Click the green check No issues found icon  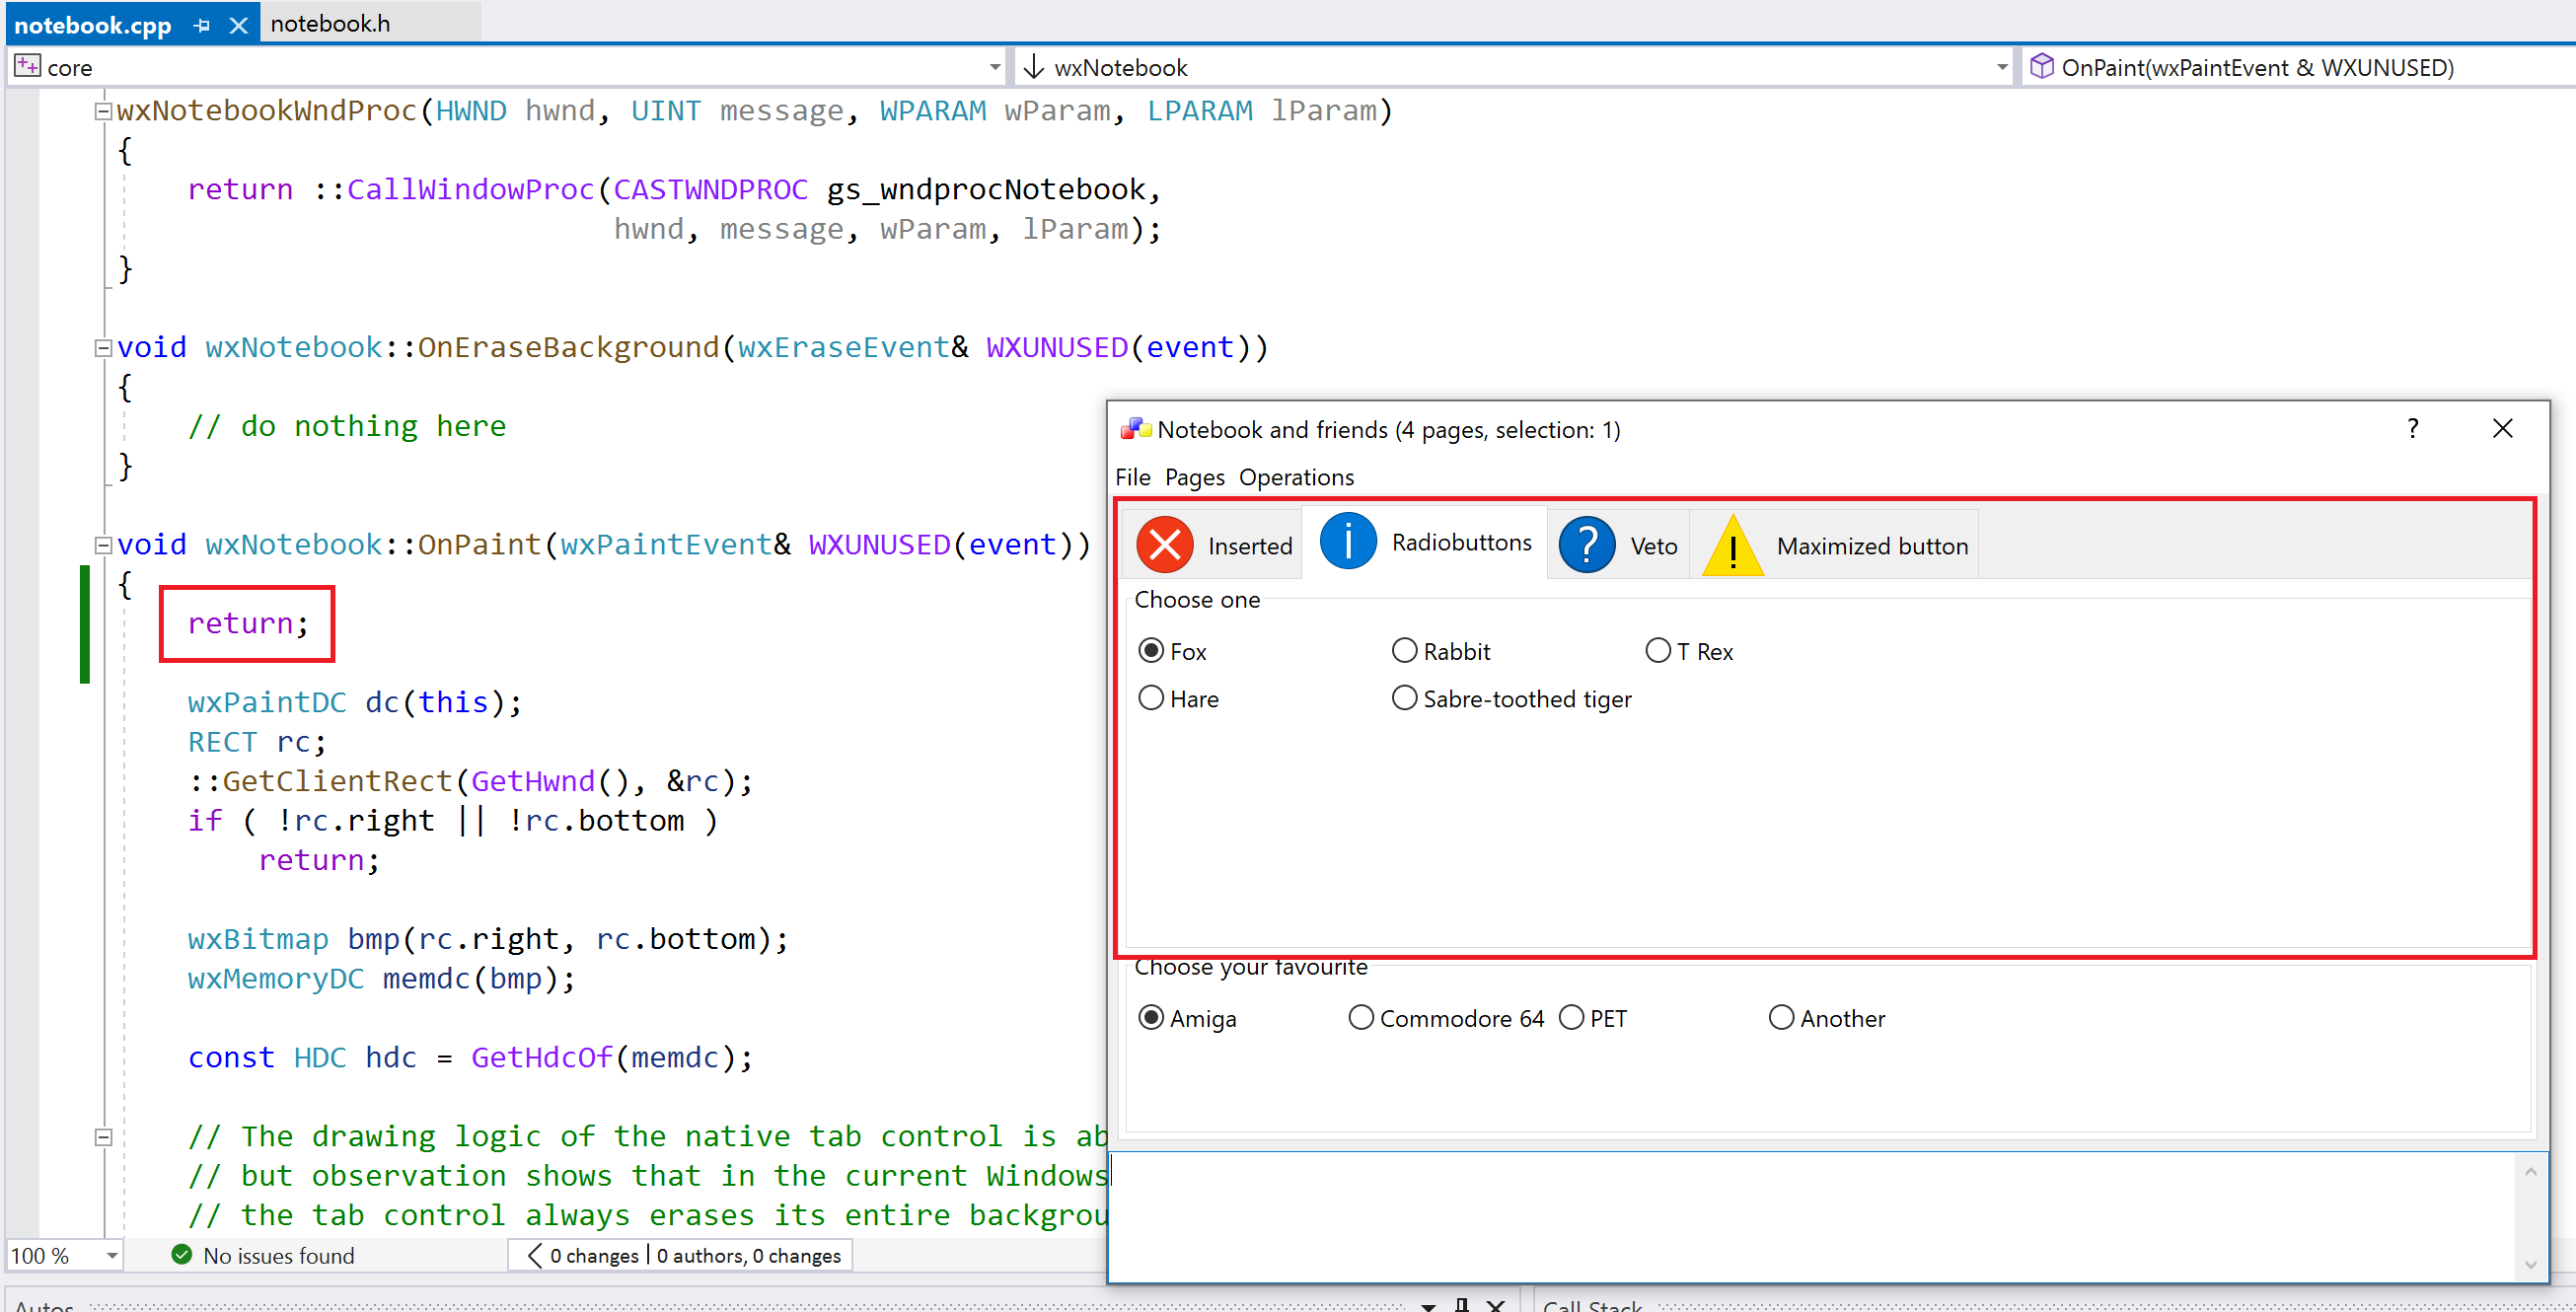[x=181, y=1255]
